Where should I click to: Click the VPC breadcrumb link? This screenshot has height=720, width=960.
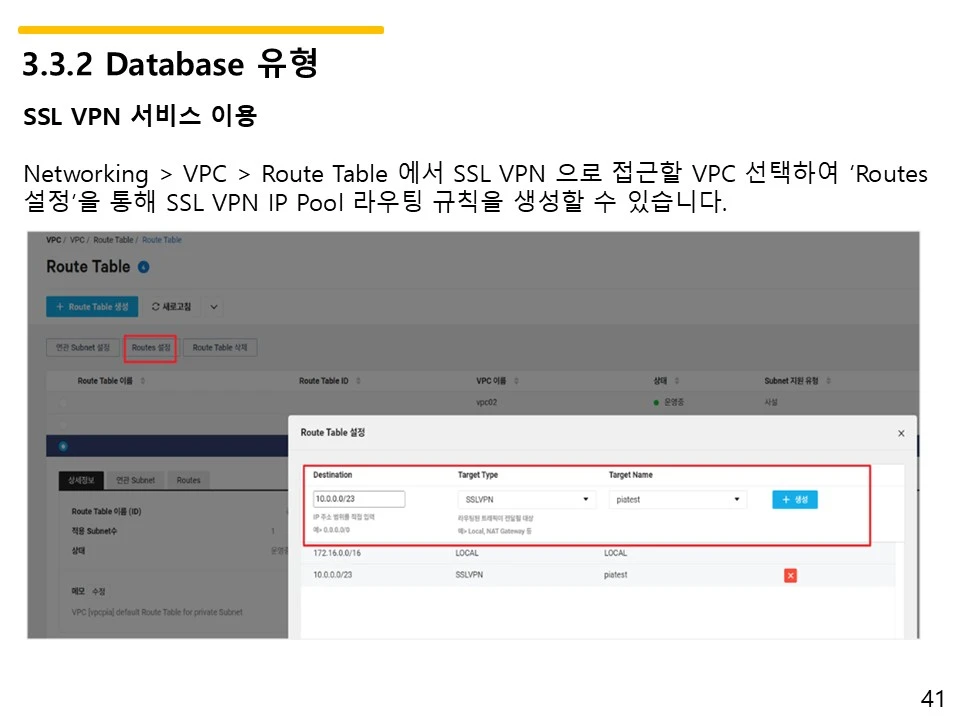point(77,240)
